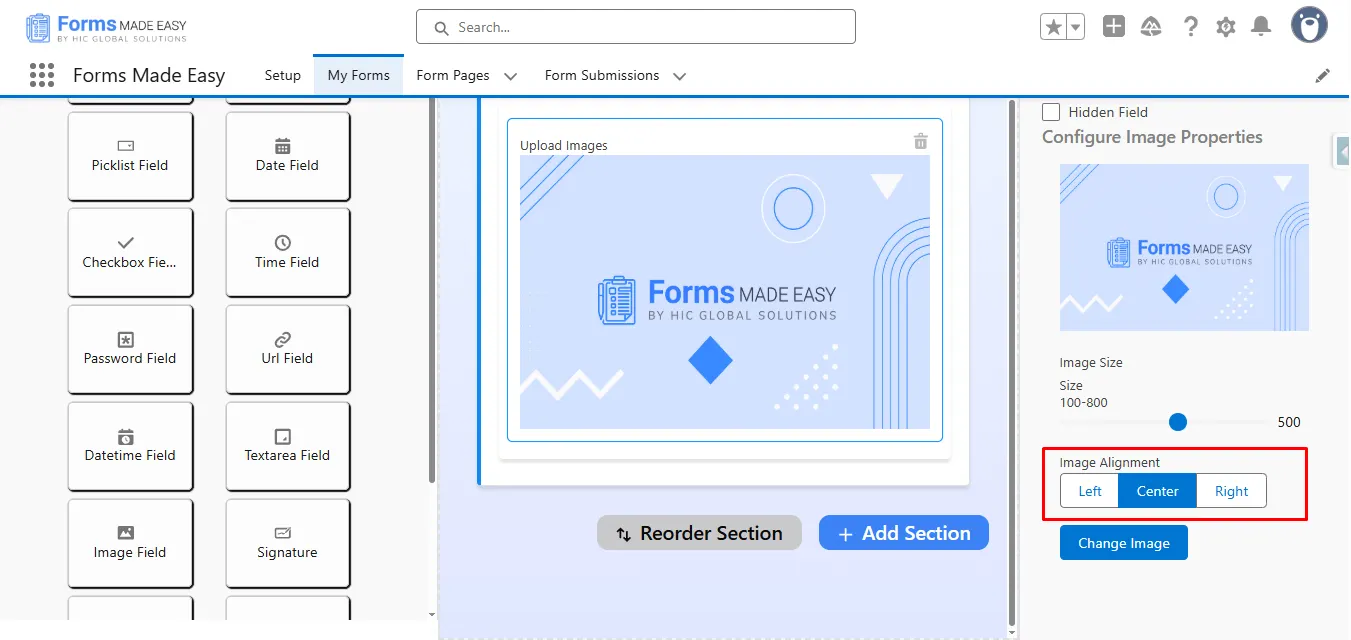The image size is (1351, 640).
Task: Click the Forms Made Easy logo
Action: (x=106, y=28)
